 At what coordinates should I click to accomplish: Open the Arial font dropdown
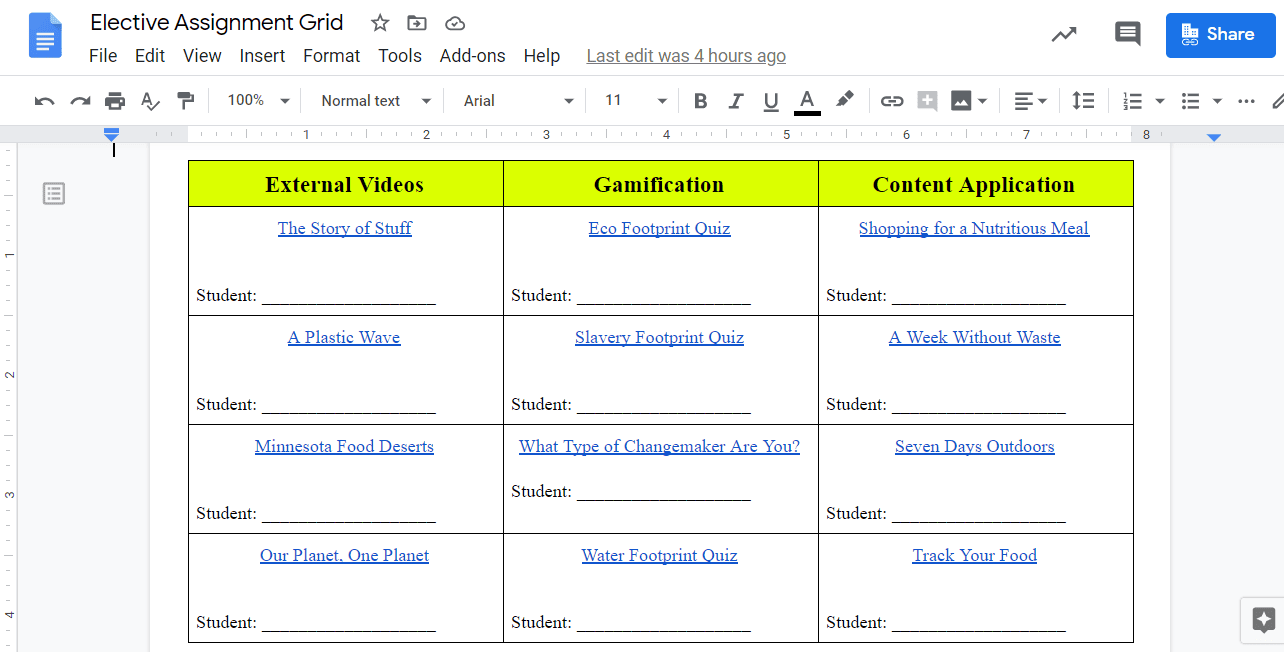pos(518,101)
